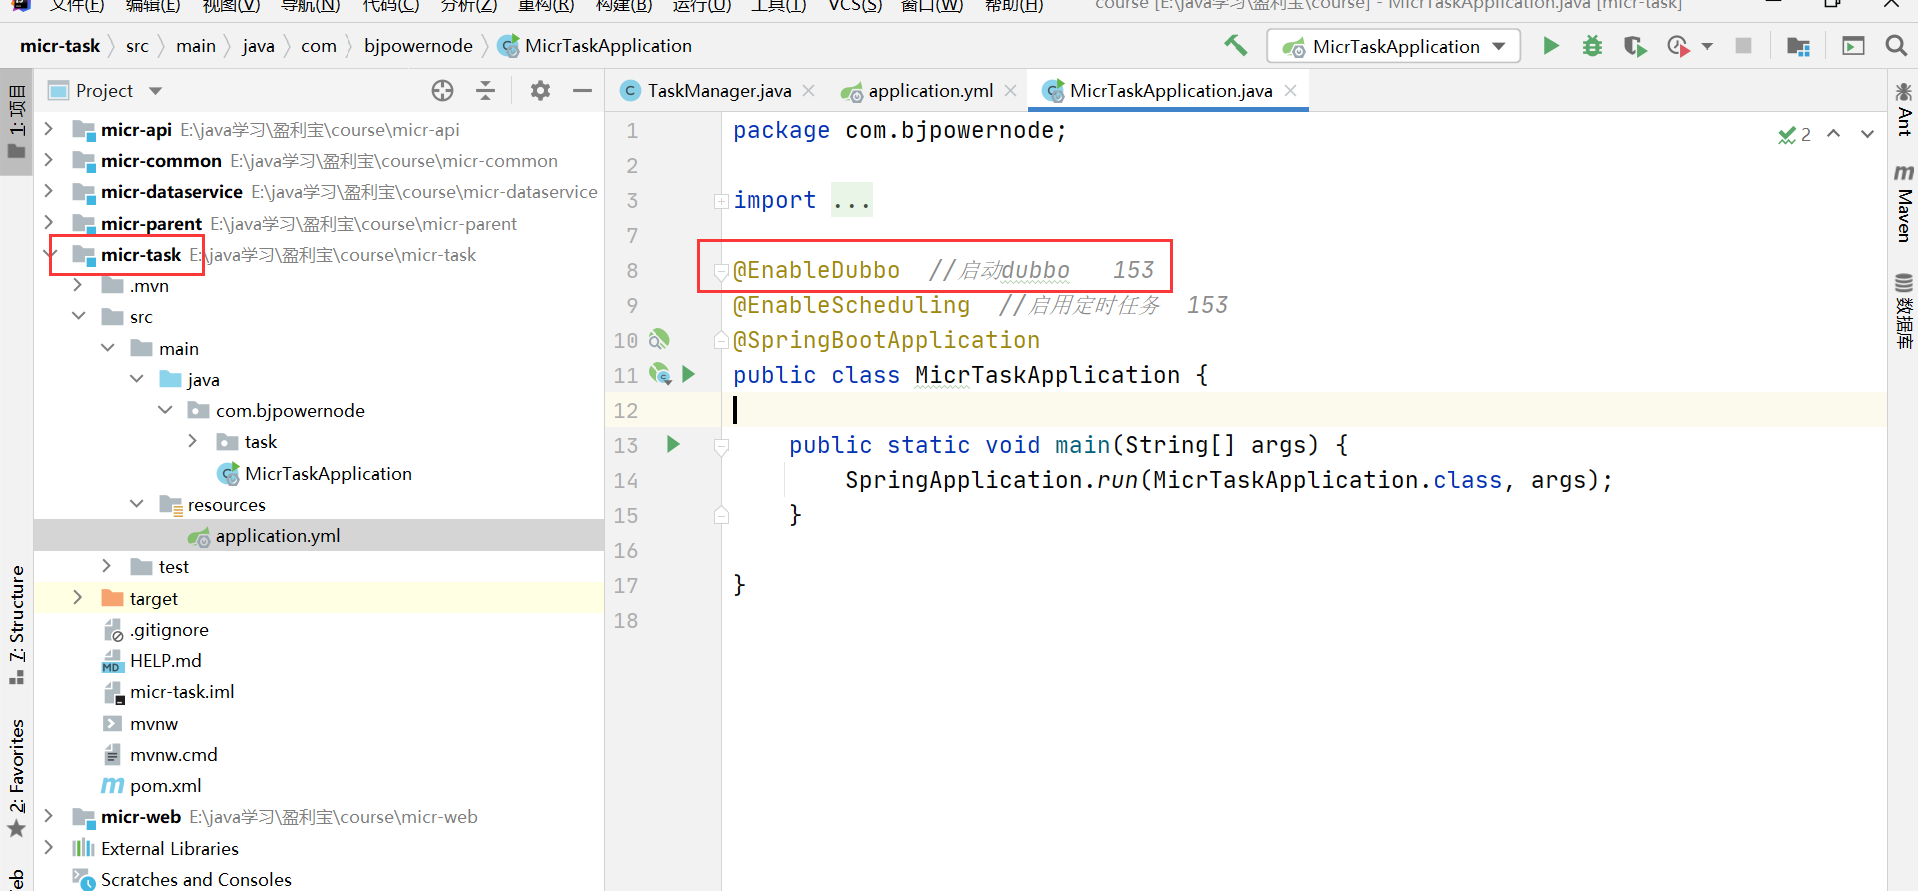Click the Search Everywhere magnifier icon
Screen dimensions: 1918x891
(1895, 46)
